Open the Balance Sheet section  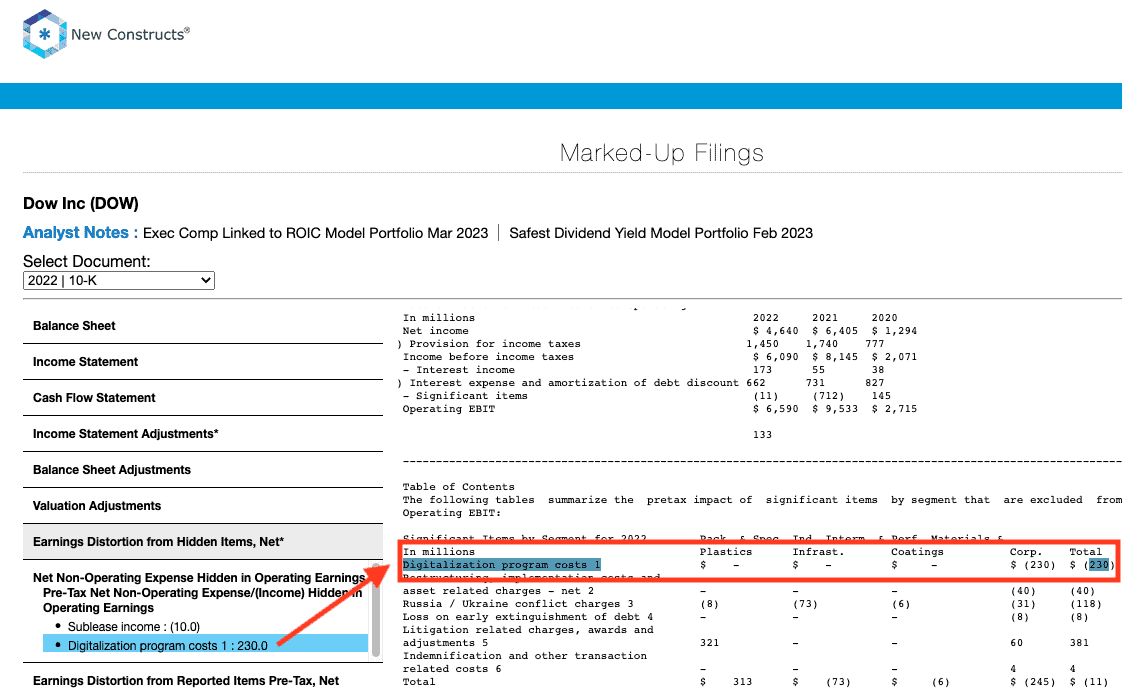coord(203,326)
